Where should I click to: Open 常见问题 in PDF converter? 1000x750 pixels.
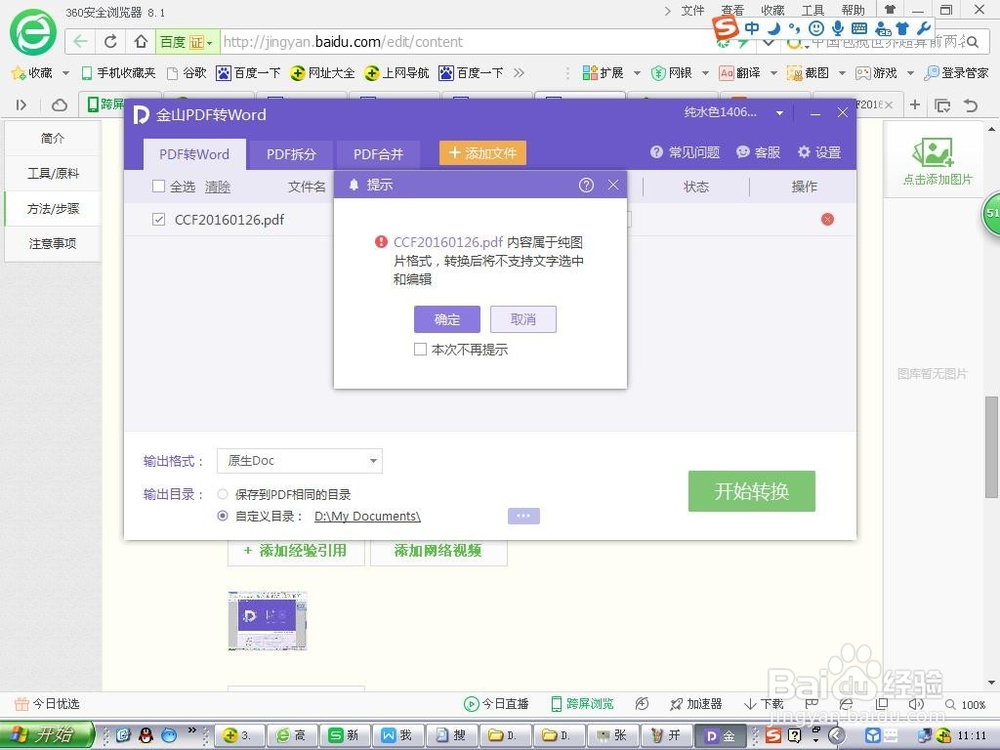(685, 152)
